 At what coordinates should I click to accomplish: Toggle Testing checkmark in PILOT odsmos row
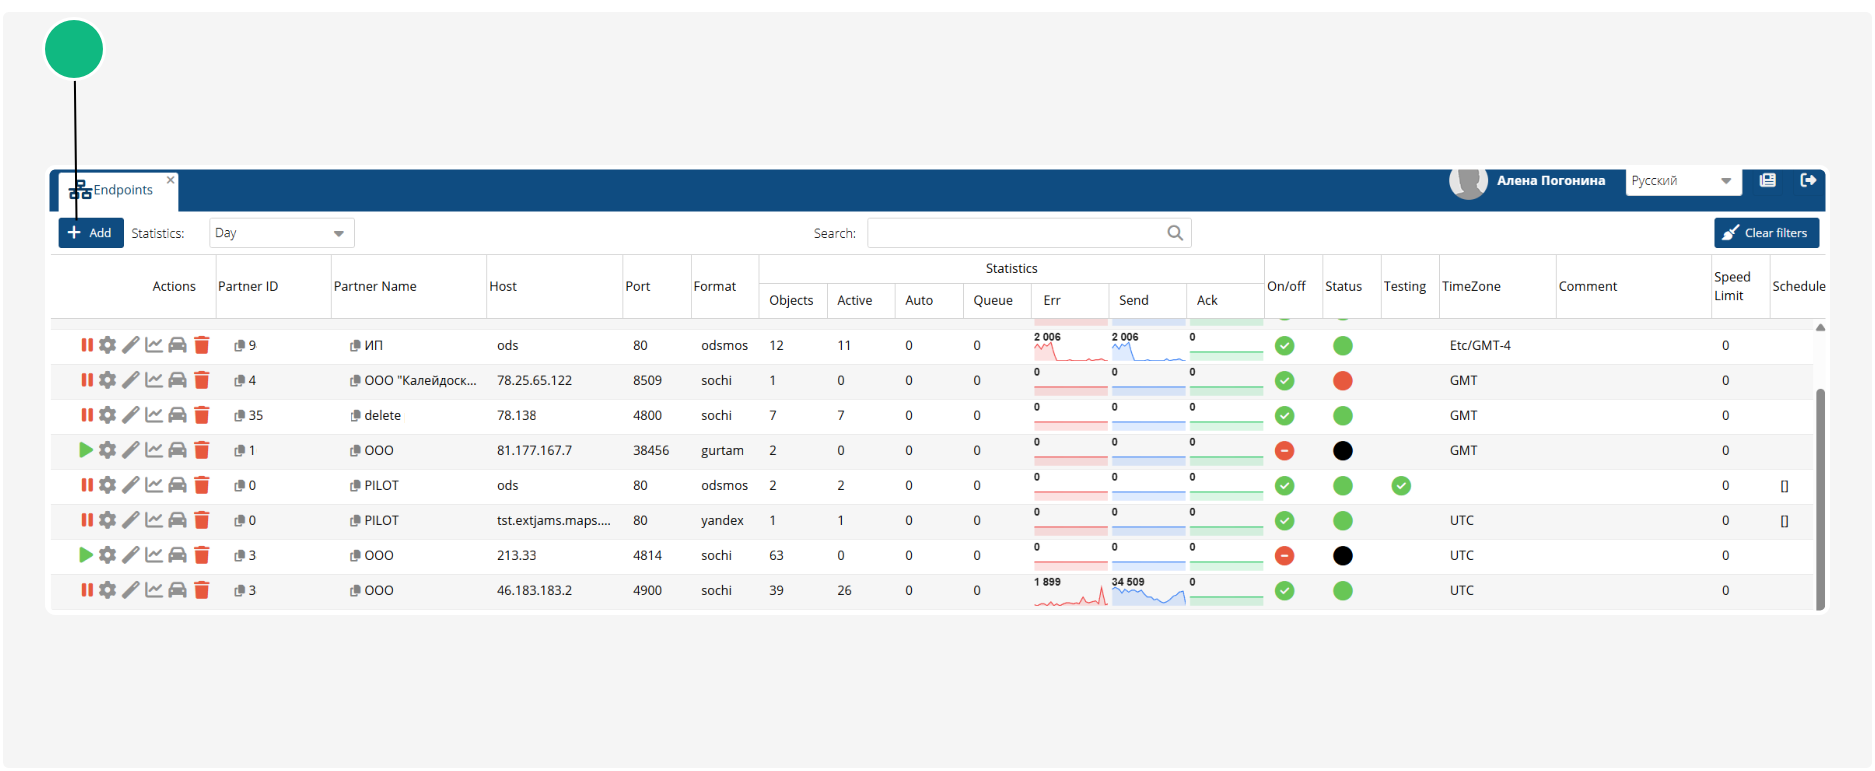pyautogui.click(x=1401, y=486)
